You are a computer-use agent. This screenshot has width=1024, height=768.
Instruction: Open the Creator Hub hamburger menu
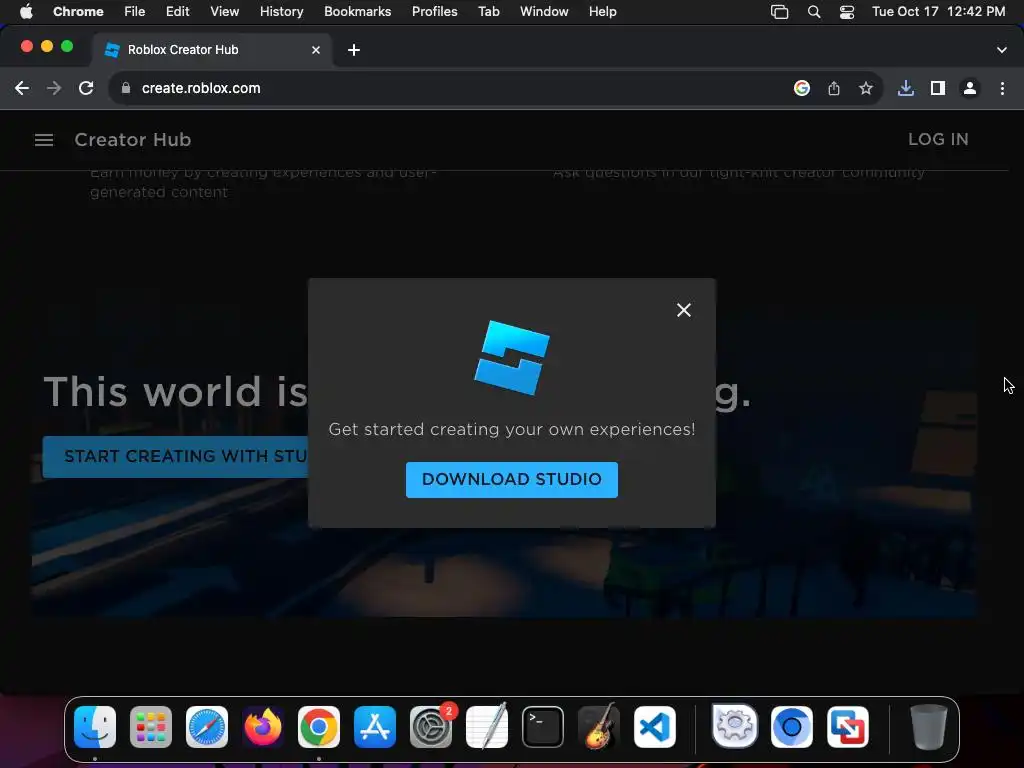44,140
